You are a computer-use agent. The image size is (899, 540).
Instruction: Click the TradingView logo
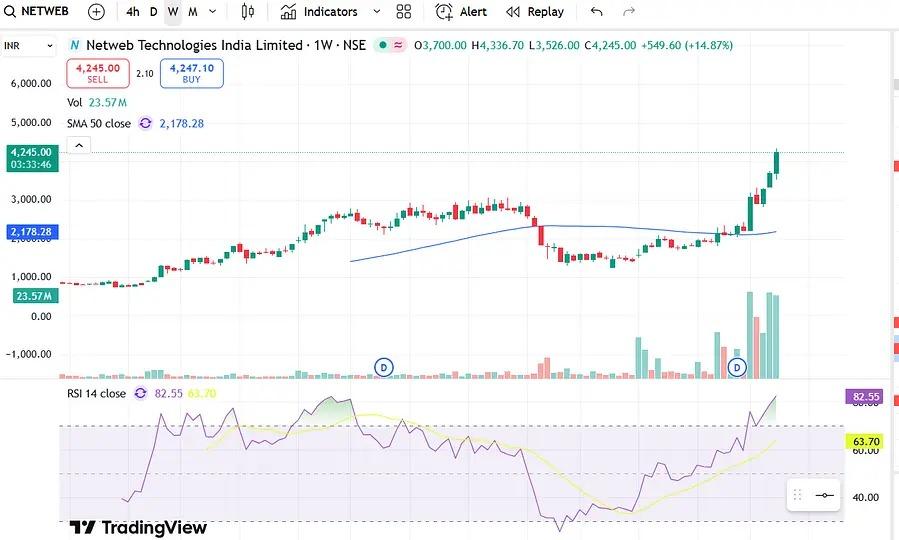coord(138,527)
